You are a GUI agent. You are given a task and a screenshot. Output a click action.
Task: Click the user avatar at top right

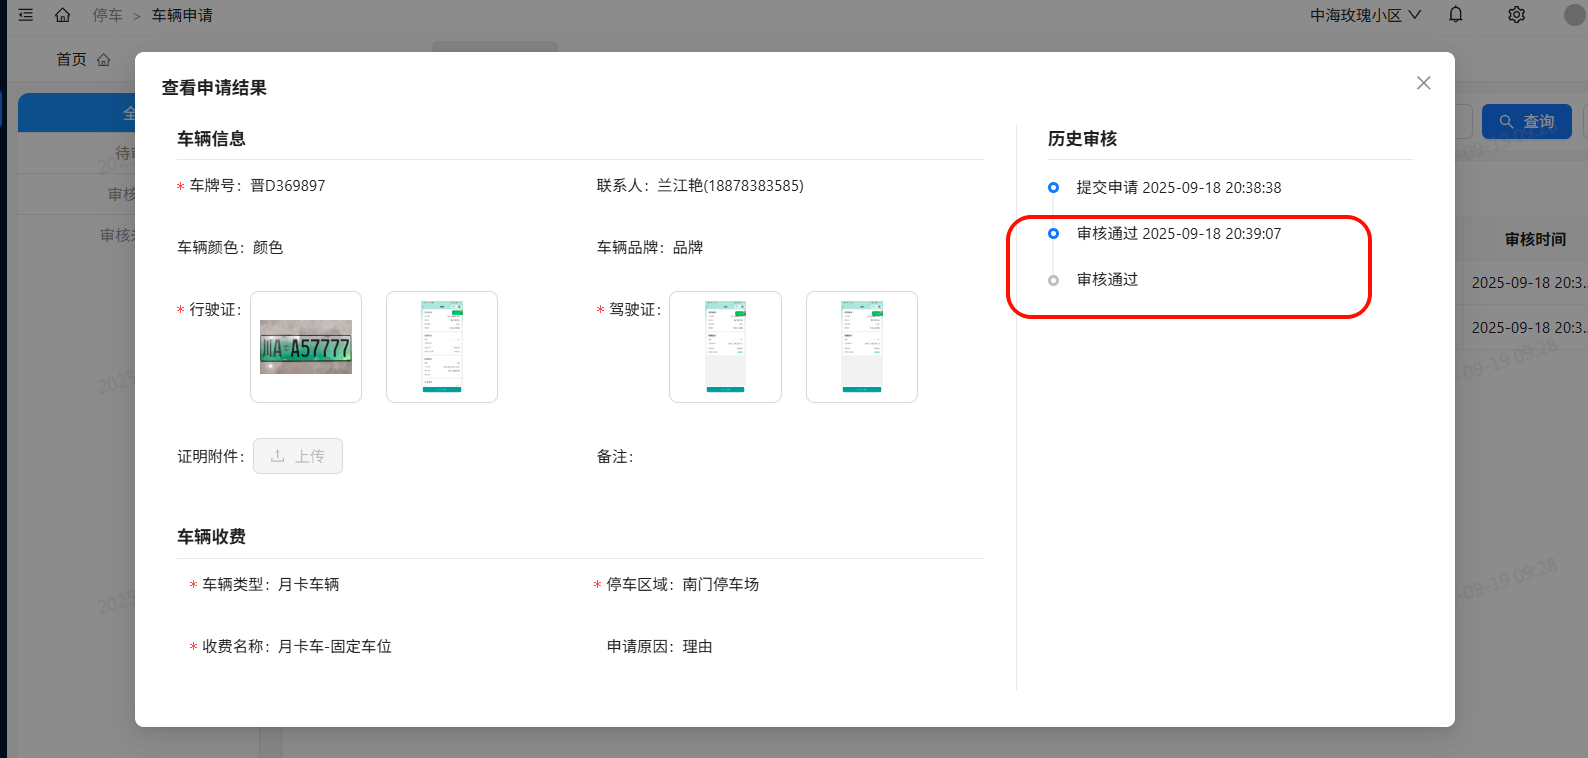click(x=1575, y=15)
